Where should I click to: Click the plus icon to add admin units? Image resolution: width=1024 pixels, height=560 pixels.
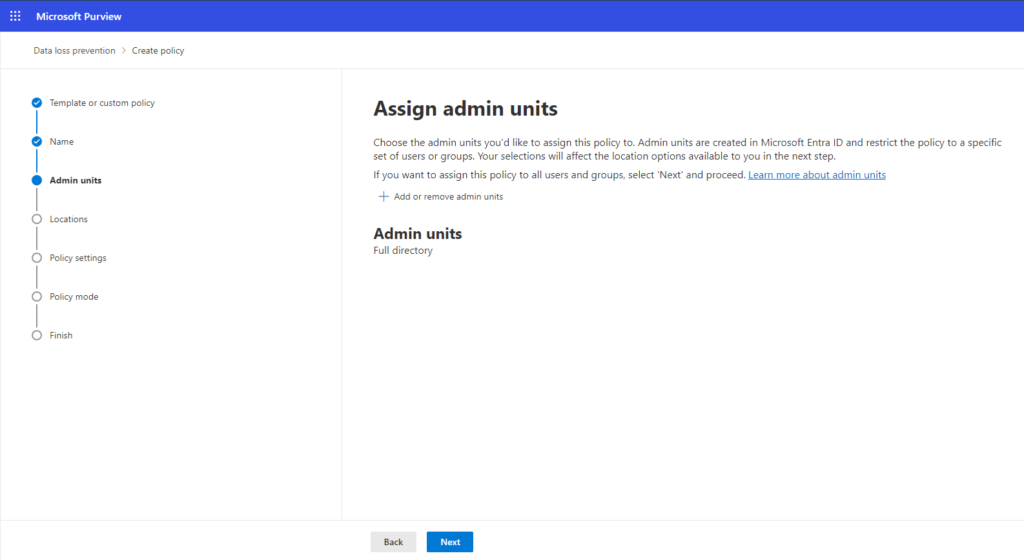[x=383, y=197]
